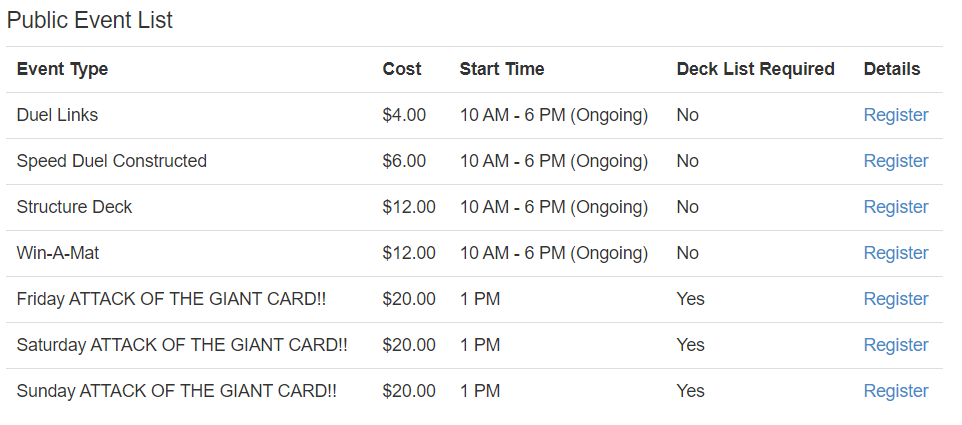Viewport: 962px width, 425px height.
Task: Register for Saturday ATTACK OF THE GIANT CARD
Action: [x=896, y=345]
